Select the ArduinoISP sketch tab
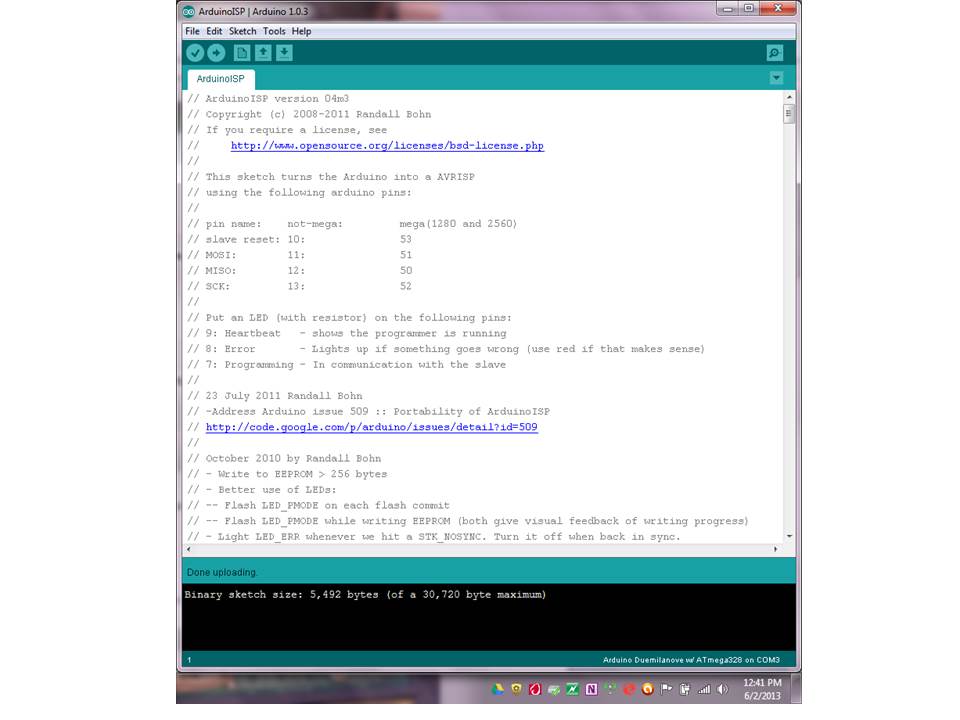This screenshot has width=960, height=720. 220,78
